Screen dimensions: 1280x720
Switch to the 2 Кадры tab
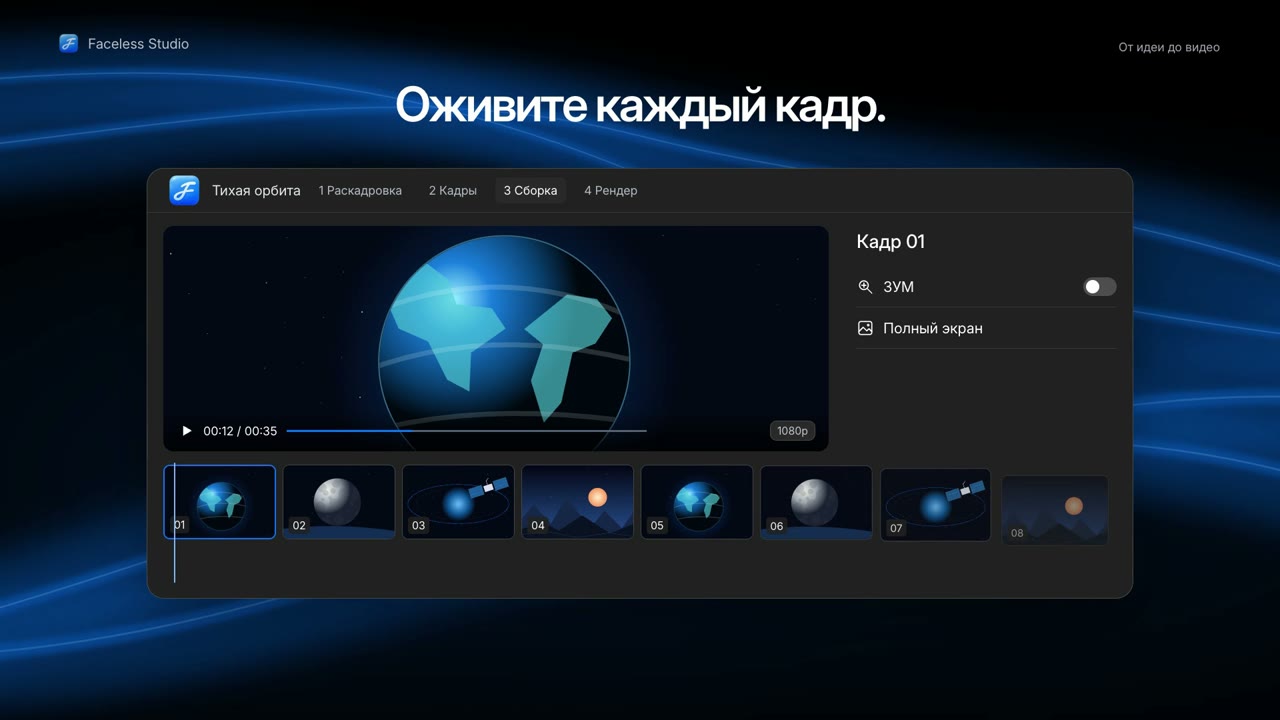click(x=453, y=190)
